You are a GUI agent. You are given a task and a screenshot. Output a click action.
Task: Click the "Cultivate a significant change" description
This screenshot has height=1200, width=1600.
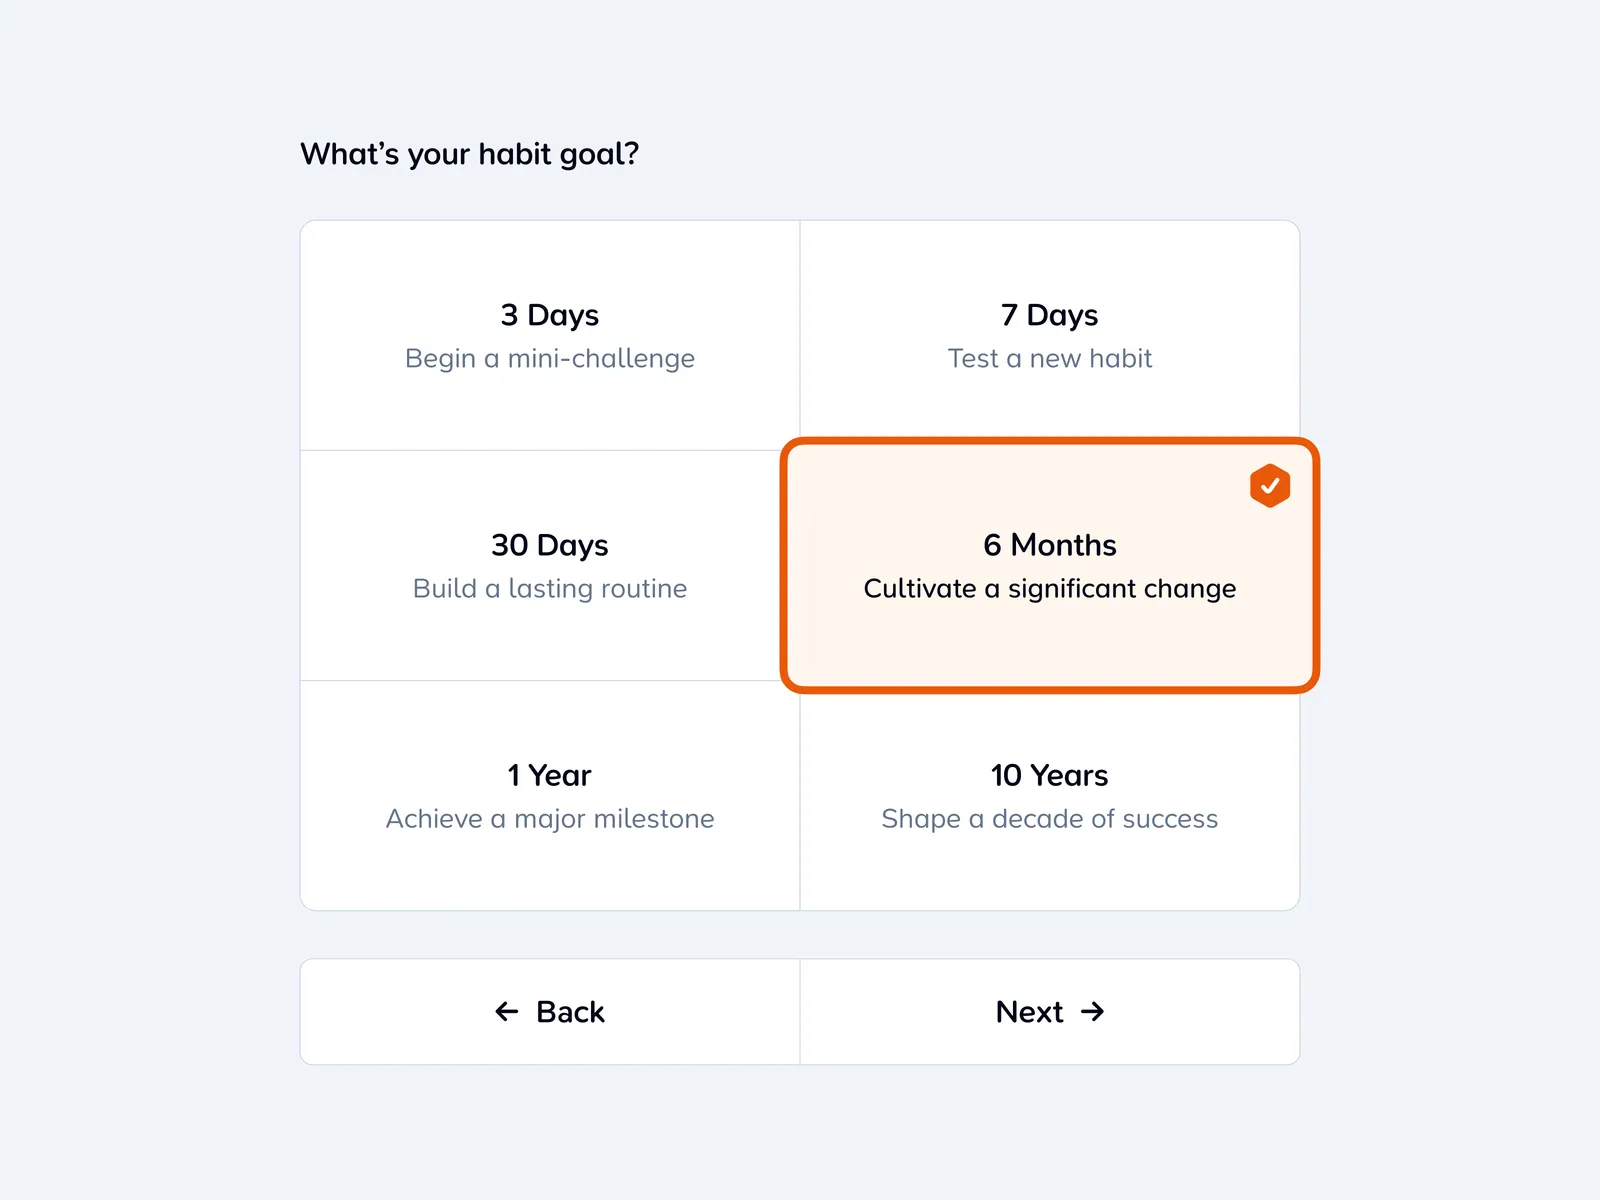(1049, 589)
